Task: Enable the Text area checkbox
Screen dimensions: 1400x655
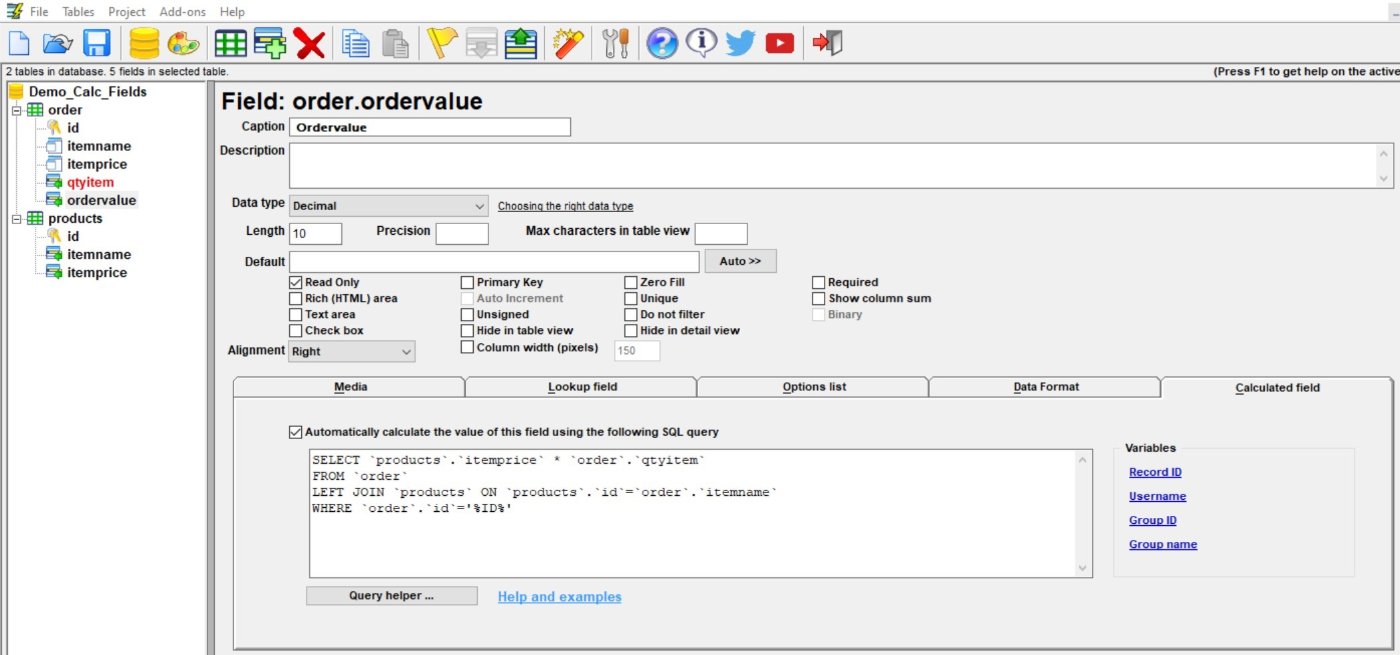Action: [x=296, y=315]
